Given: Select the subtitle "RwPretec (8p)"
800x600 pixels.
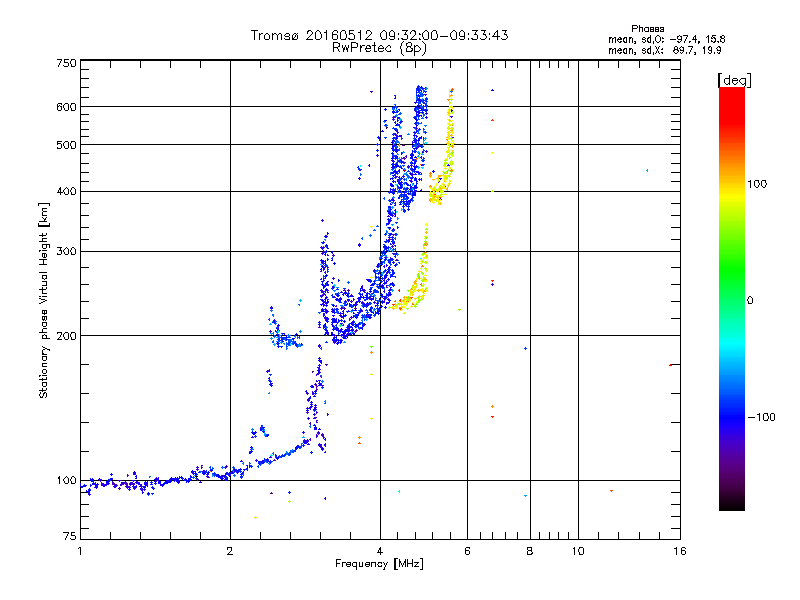Looking at the screenshot, I should [379, 48].
